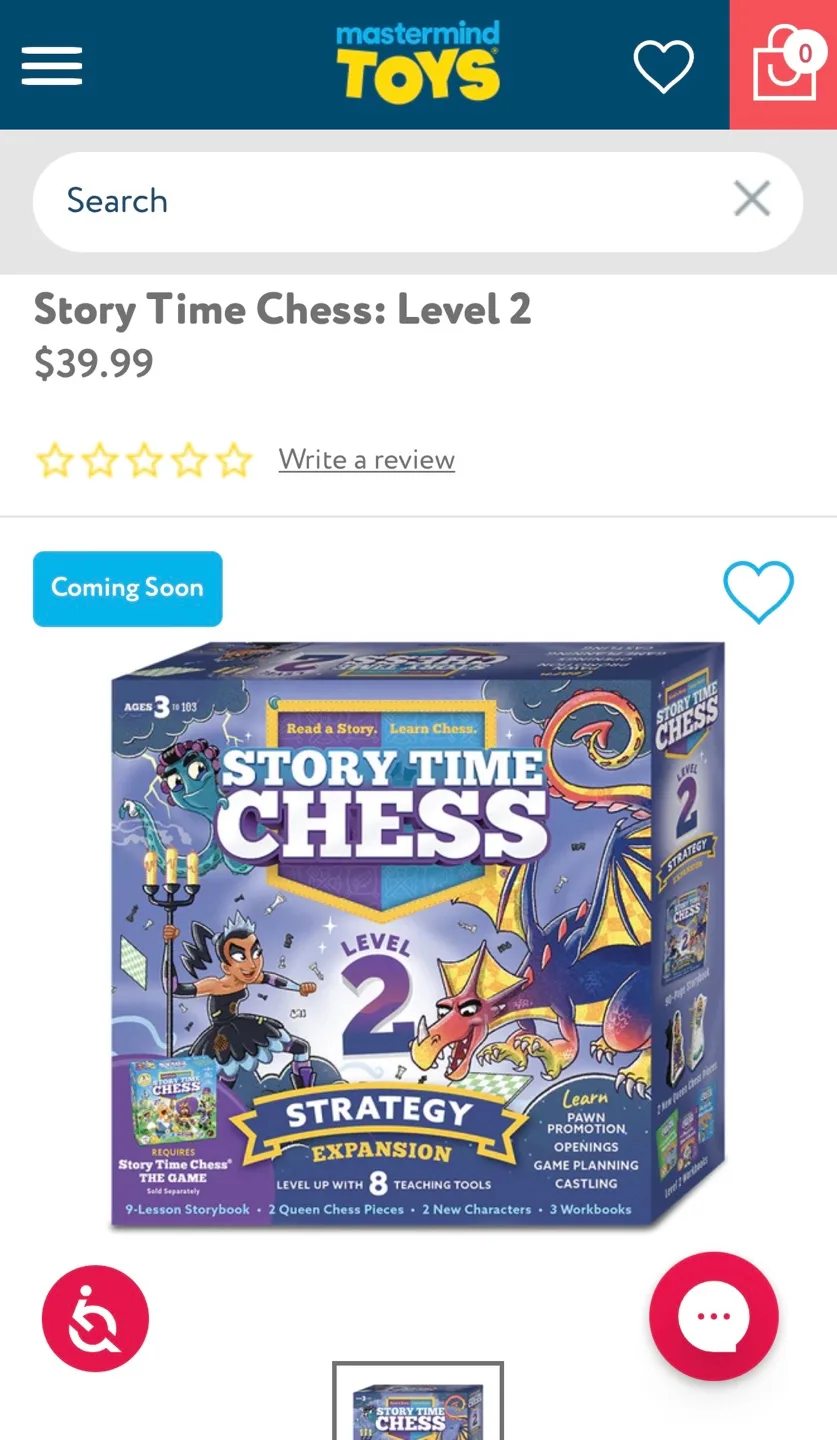Open the accessibility wheelchair widget
The width and height of the screenshot is (837, 1440).
[x=95, y=1317]
